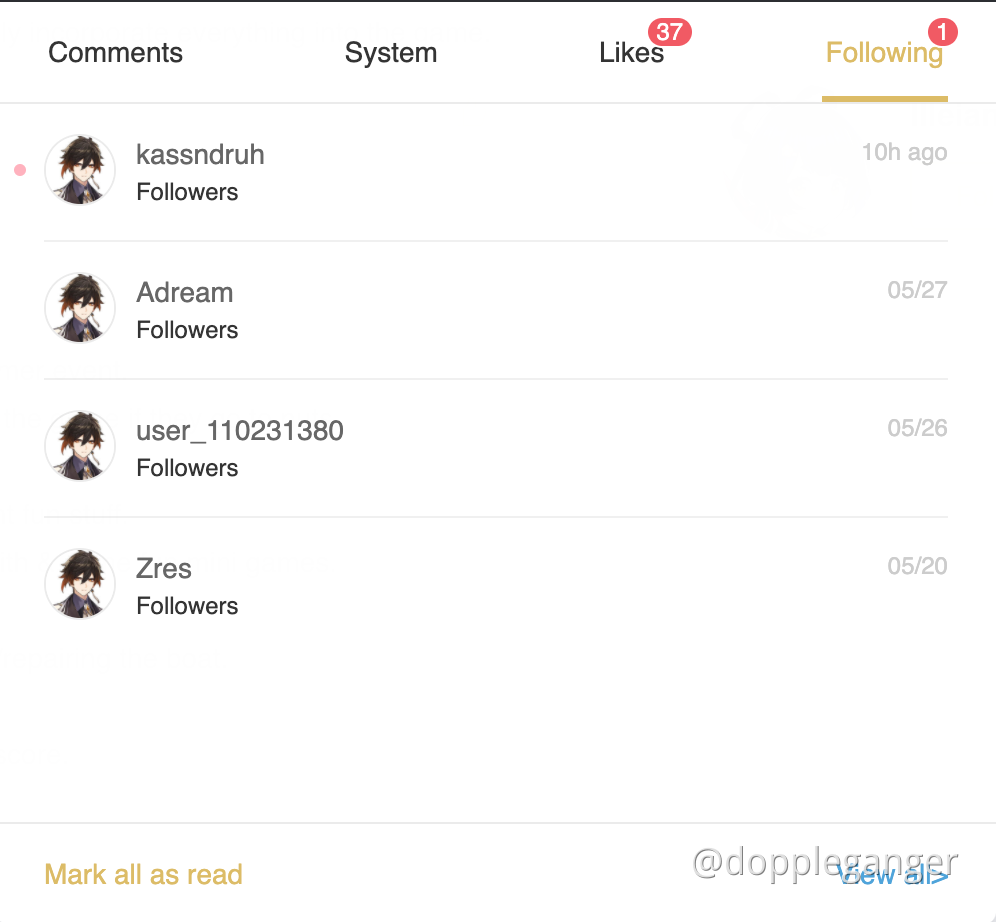Select the Following tab
The image size is (996, 922).
[x=884, y=53]
